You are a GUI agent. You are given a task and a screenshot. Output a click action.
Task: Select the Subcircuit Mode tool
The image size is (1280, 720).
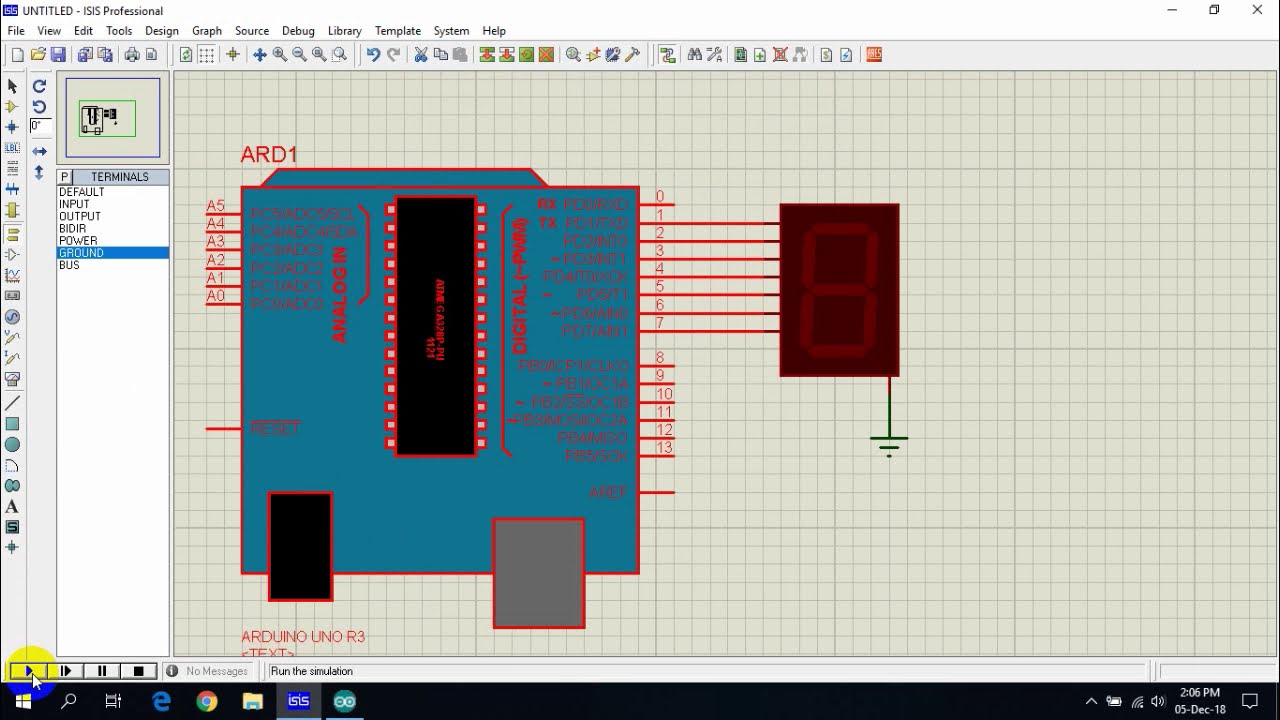click(x=12, y=211)
